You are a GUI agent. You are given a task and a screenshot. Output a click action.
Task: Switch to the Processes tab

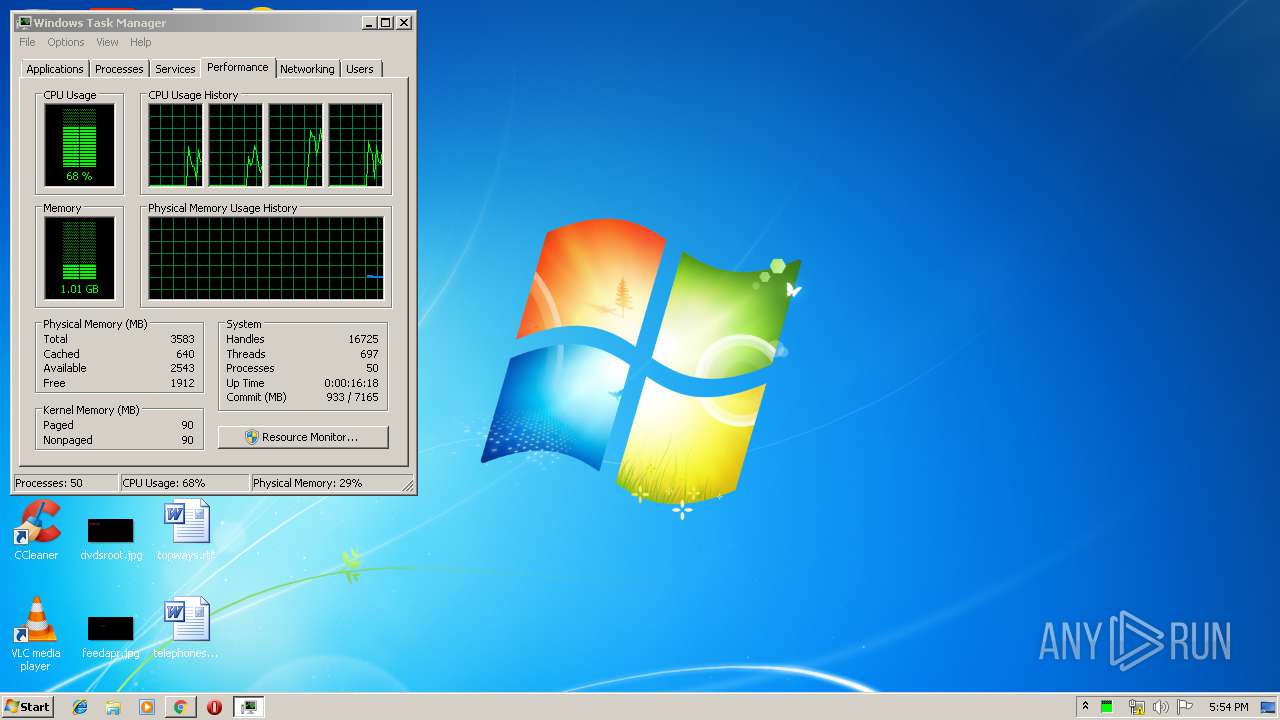[119, 69]
